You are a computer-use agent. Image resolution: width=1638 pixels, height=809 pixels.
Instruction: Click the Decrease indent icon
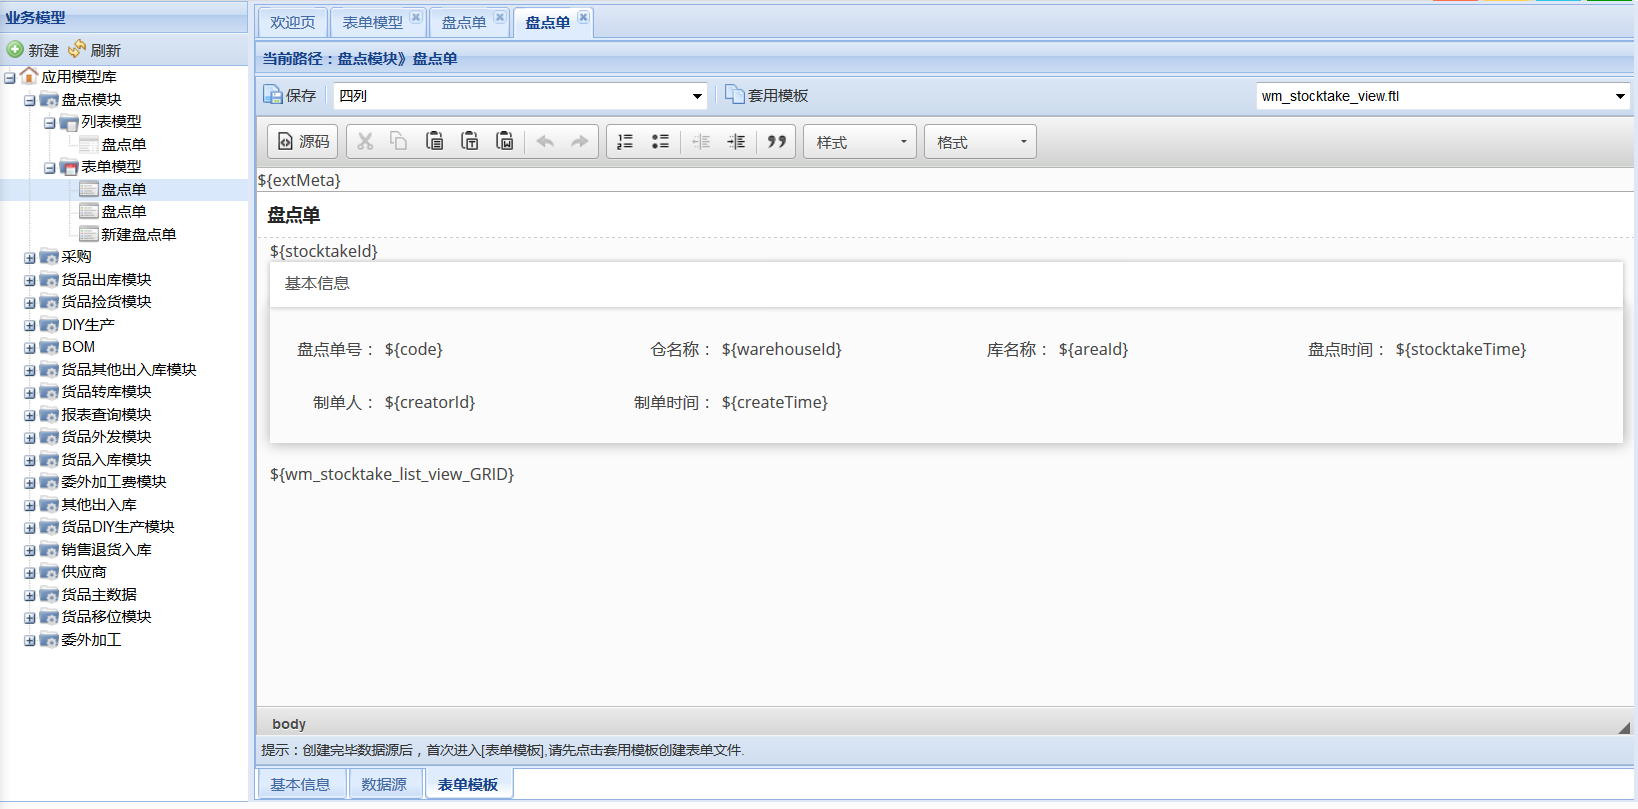click(x=701, y=142)
